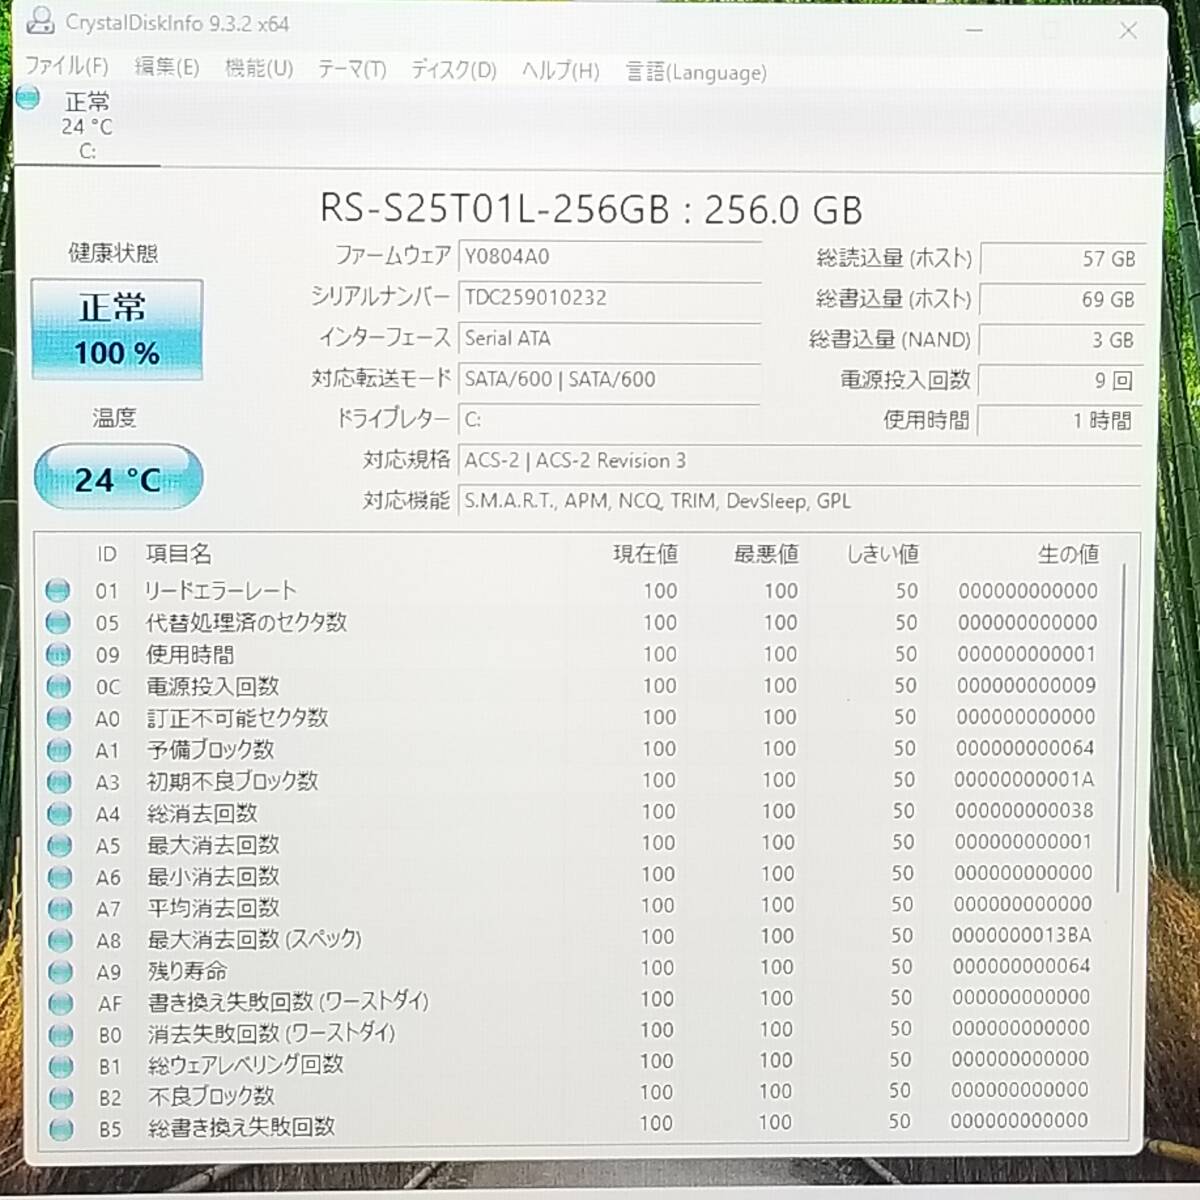1200x1200 pixels.
Task: Click the CrystalDiskInfo app icon in title bar
Action: 39,19
